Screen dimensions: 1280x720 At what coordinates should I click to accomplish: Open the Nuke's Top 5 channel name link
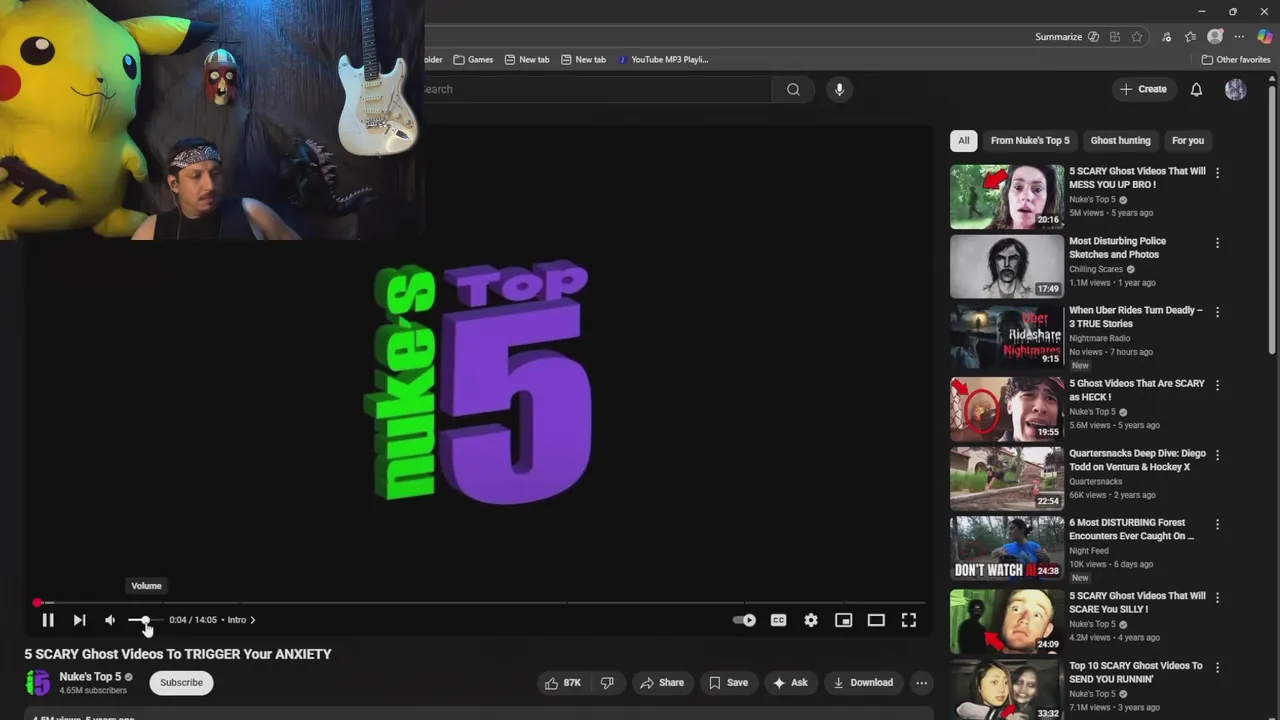click(x=90, y=677)
